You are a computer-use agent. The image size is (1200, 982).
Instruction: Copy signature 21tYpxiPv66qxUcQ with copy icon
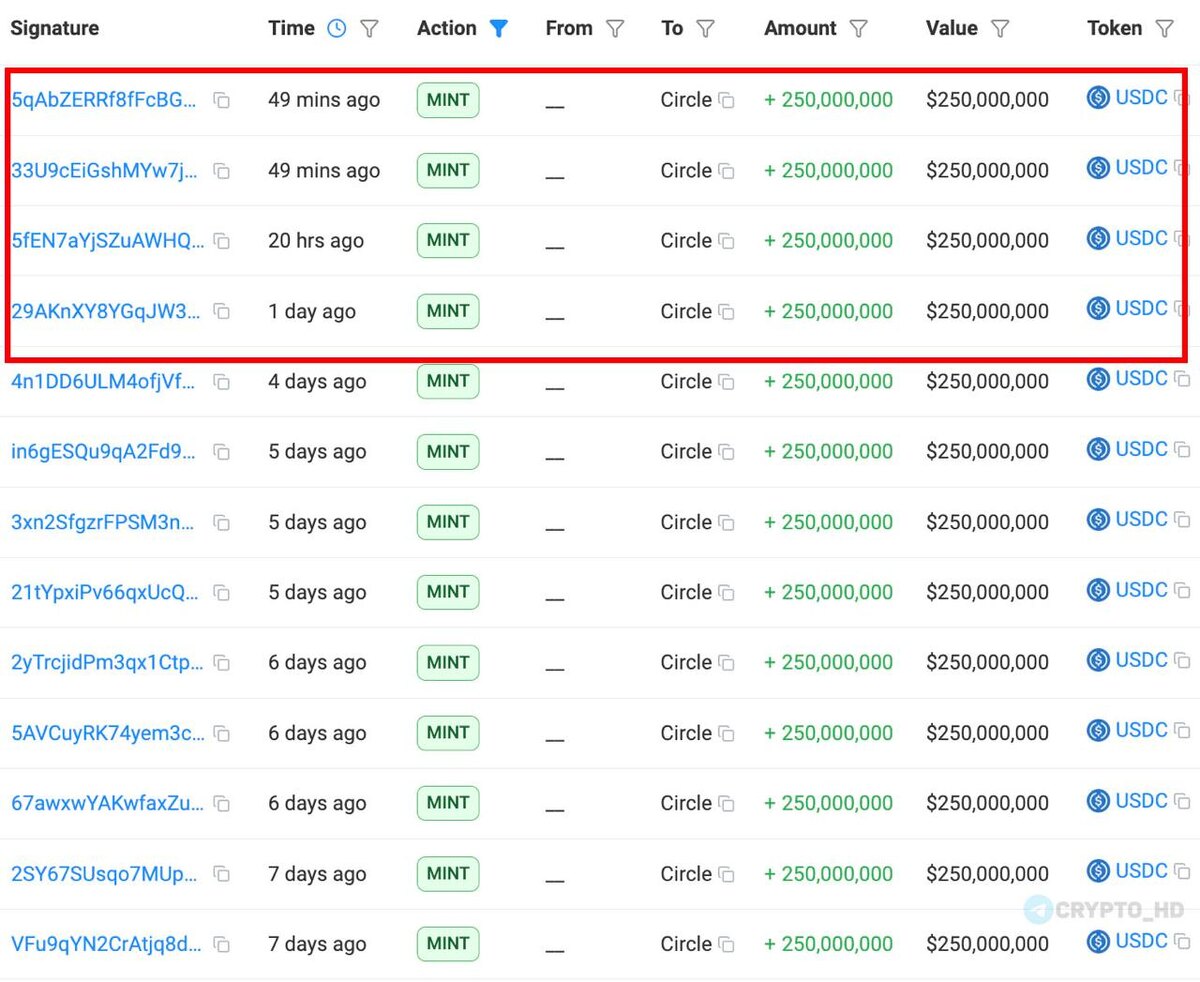222,593
